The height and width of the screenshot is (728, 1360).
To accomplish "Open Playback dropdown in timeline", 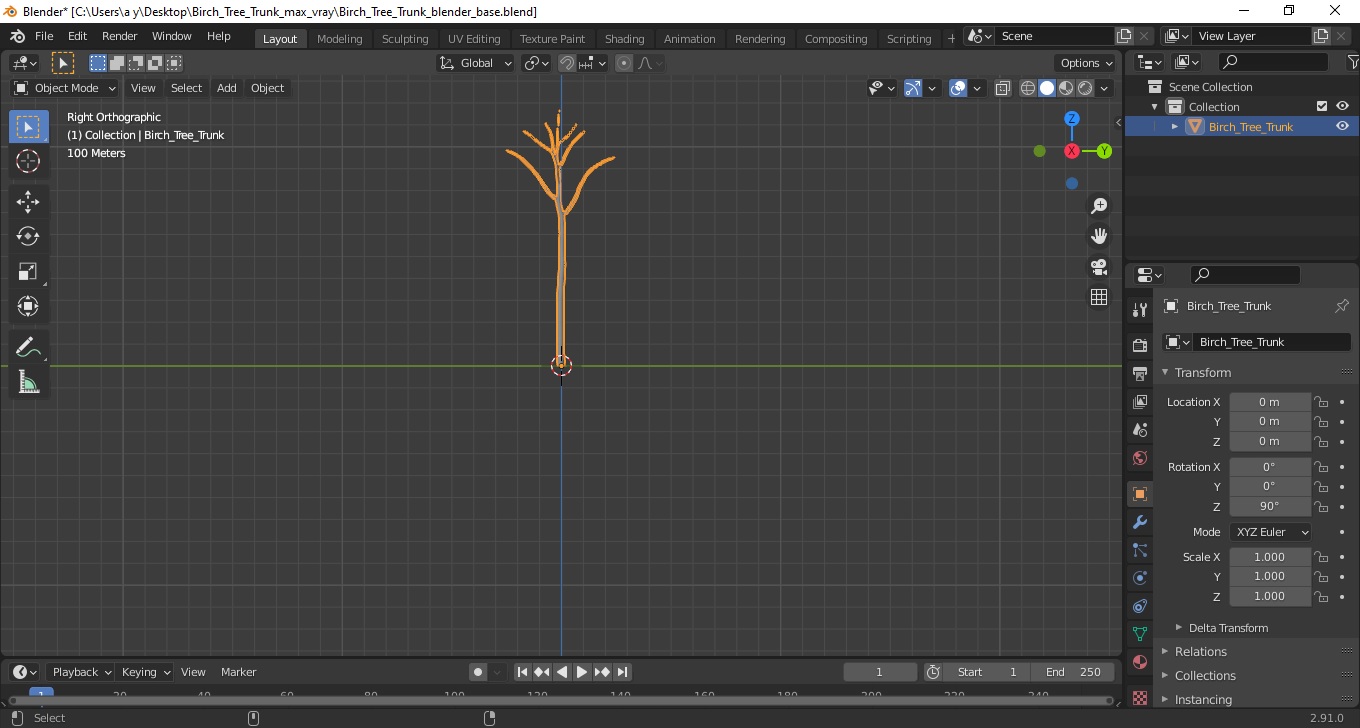I will (81, 672).
